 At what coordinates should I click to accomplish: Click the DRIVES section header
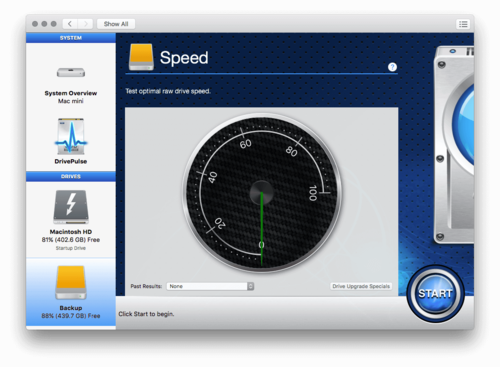tap(71, 176)
